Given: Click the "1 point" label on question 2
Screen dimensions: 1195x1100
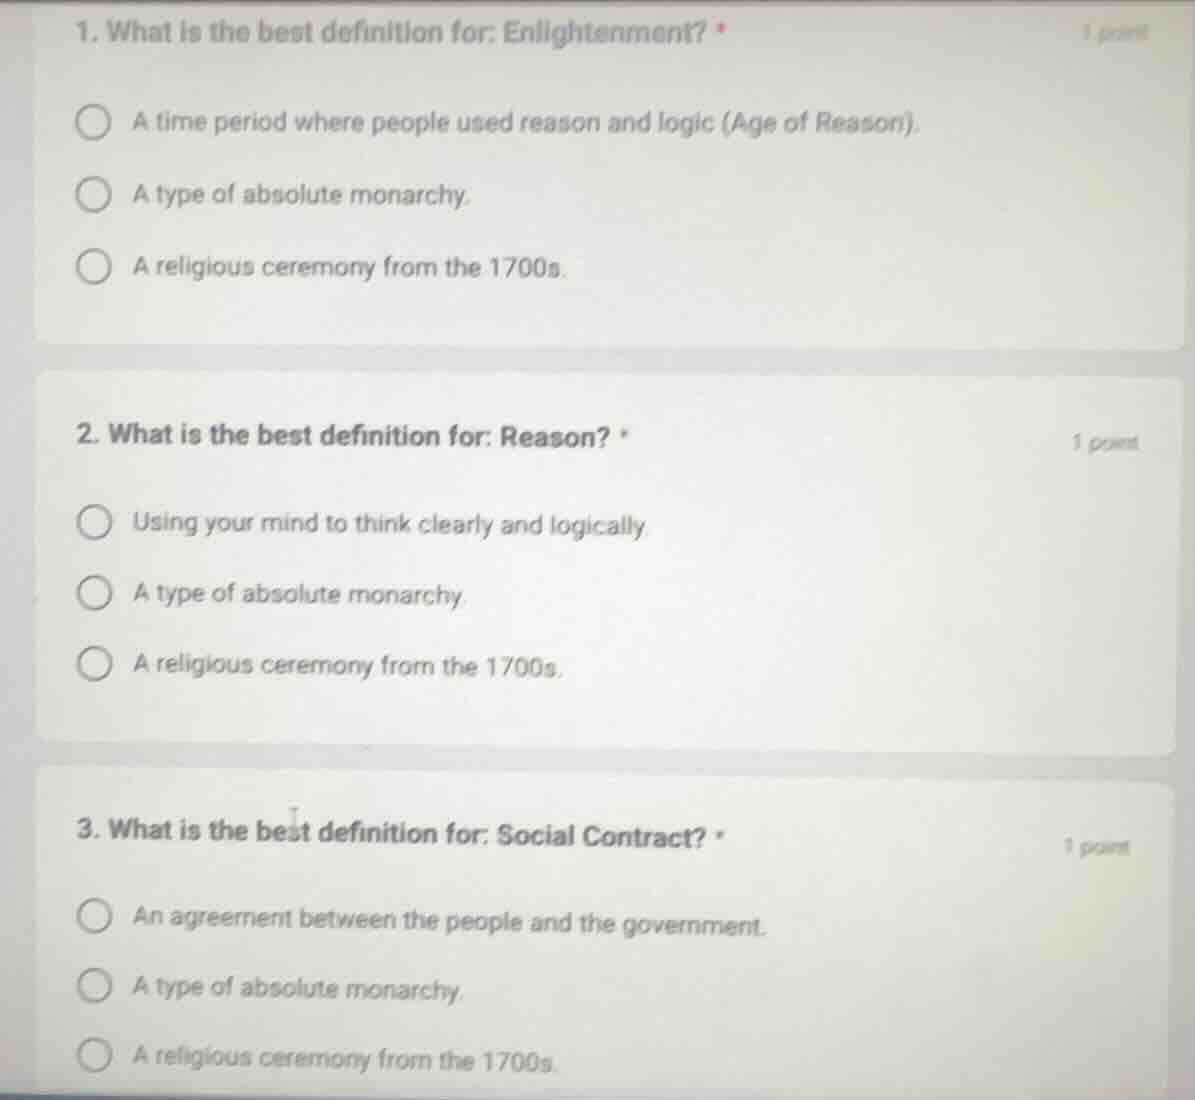Looking at the screenshot, I should coord(1105,441).
